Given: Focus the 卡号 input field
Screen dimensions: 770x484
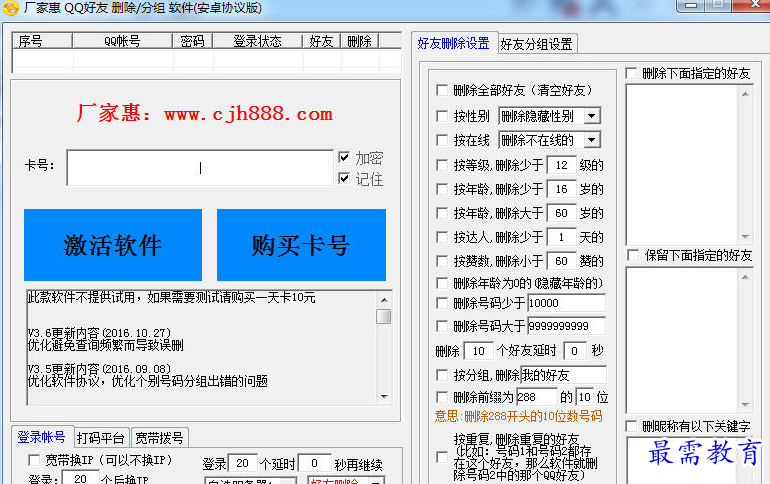Looking at the screenshot, I should (200, 168).
